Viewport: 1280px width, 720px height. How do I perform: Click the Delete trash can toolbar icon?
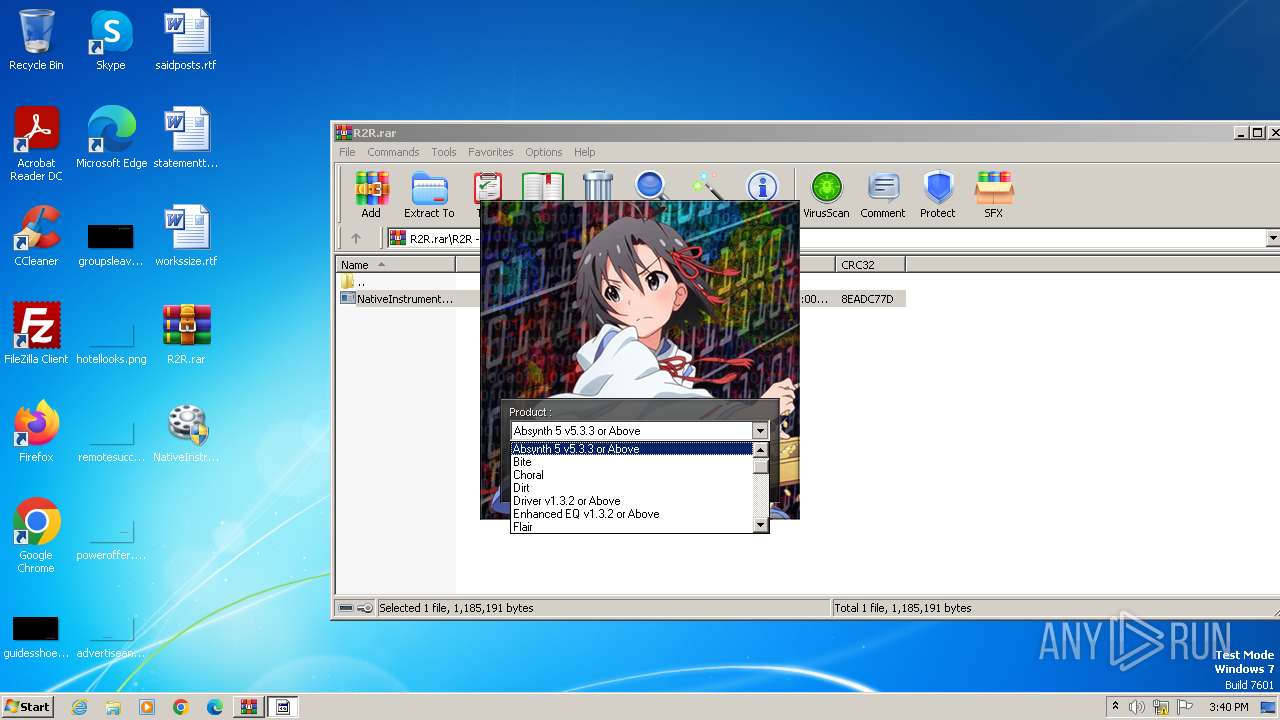point(598,187)
